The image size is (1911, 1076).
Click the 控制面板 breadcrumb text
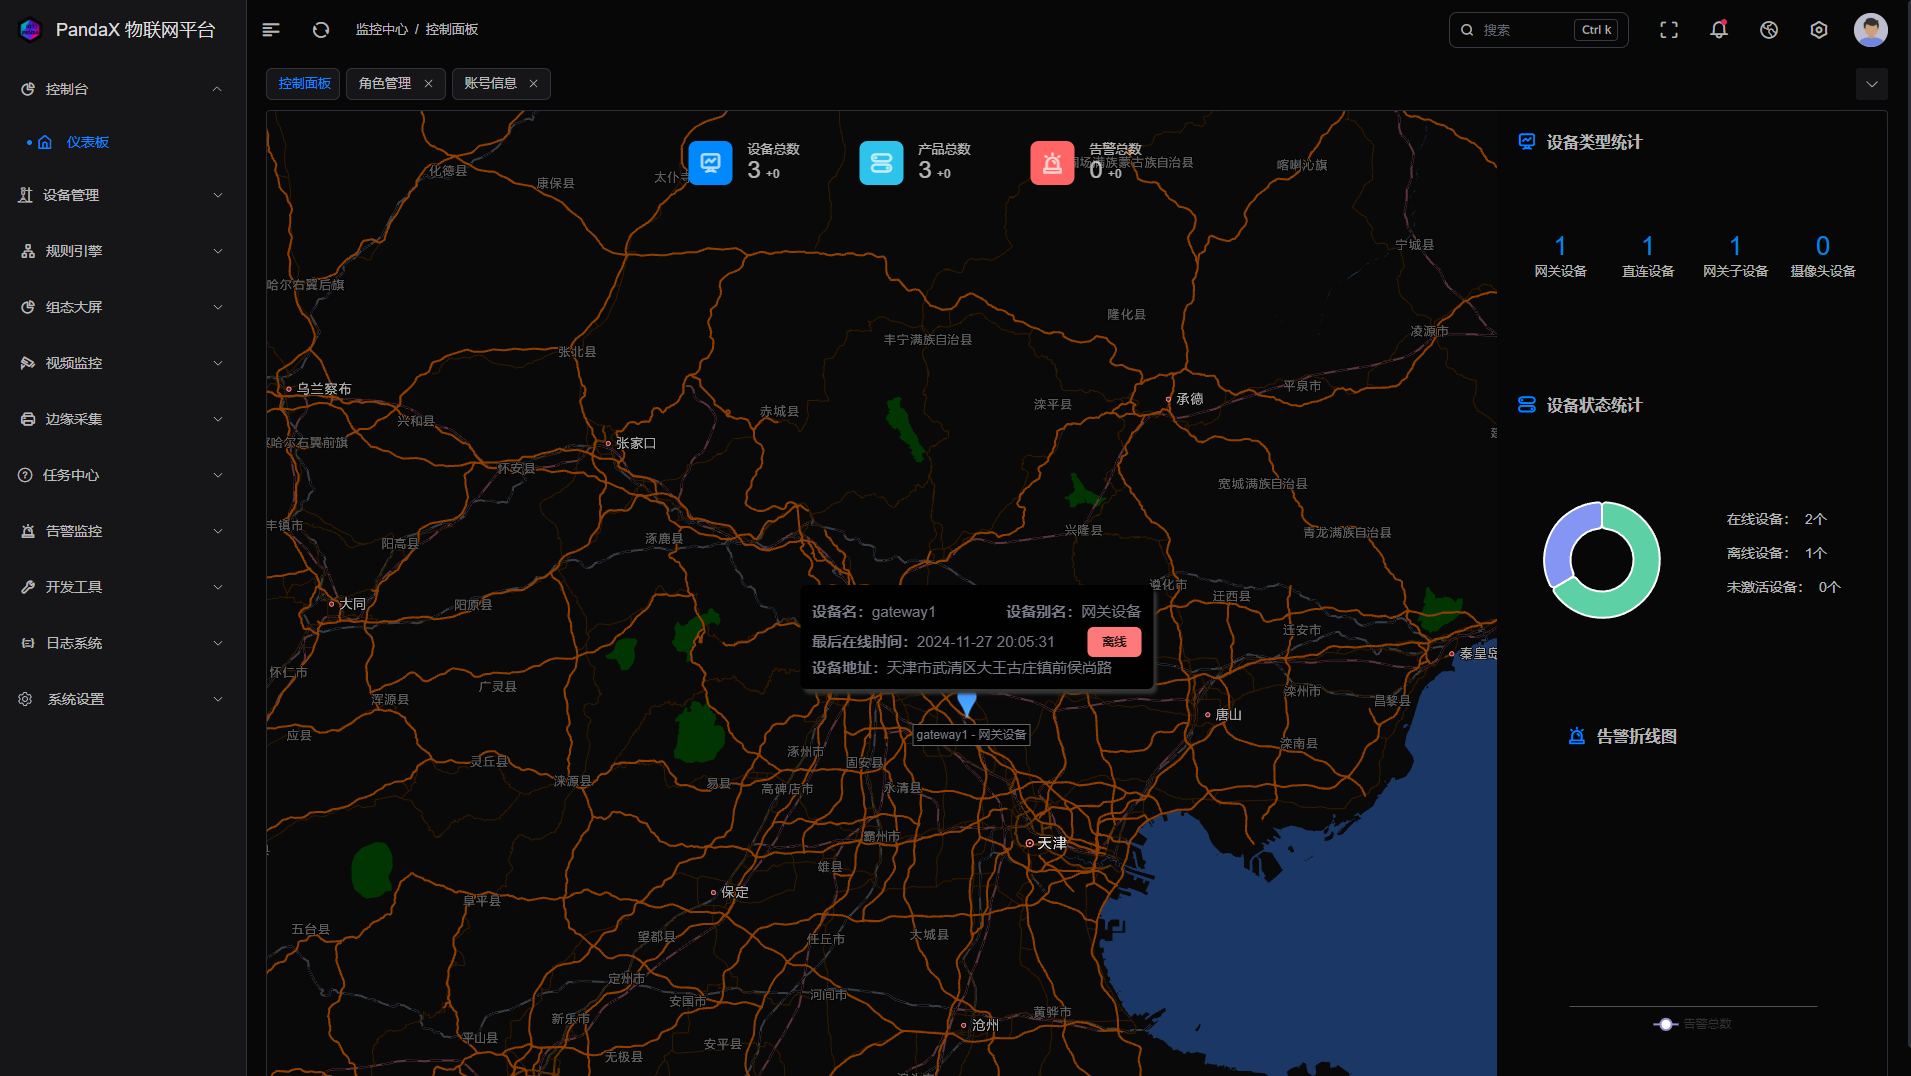[x=452, y=30]
